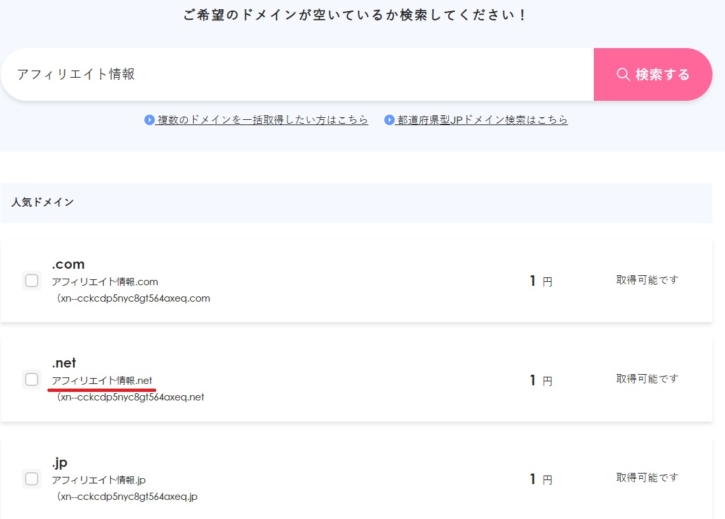Tick the .com domain checkbox
Image resolution: width=725 pixels, height=519 pixels.
coord(31,280)
